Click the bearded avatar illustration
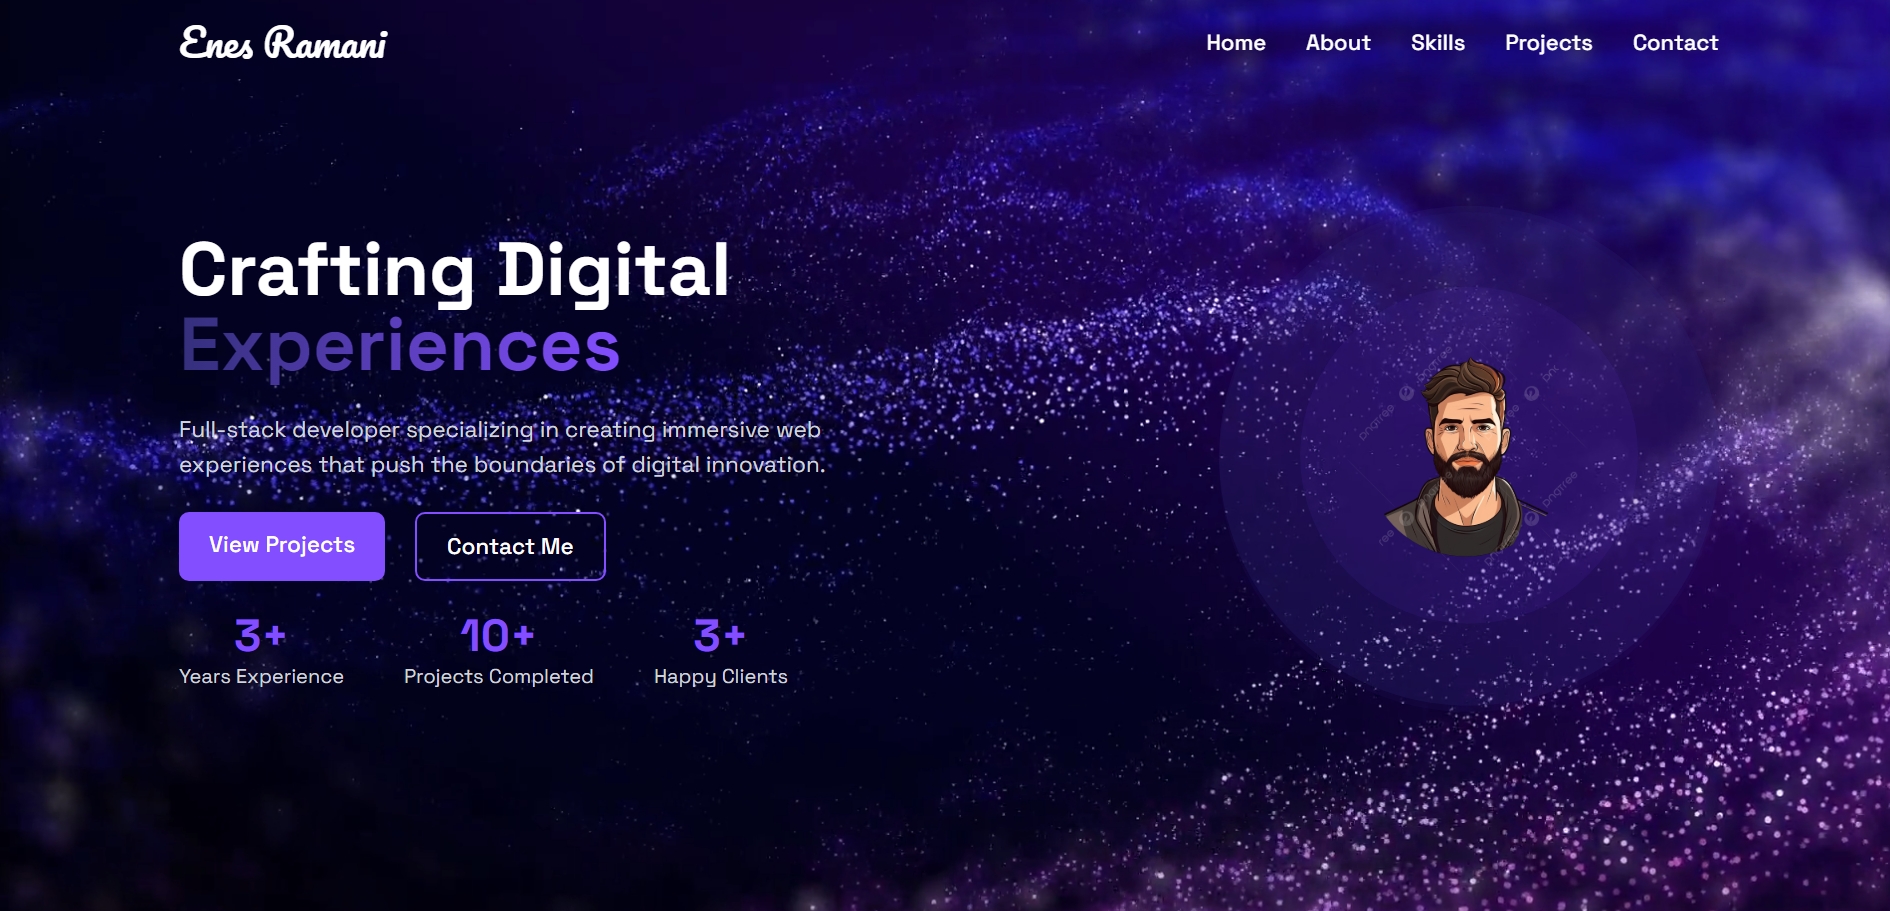 click(1466, 458)
